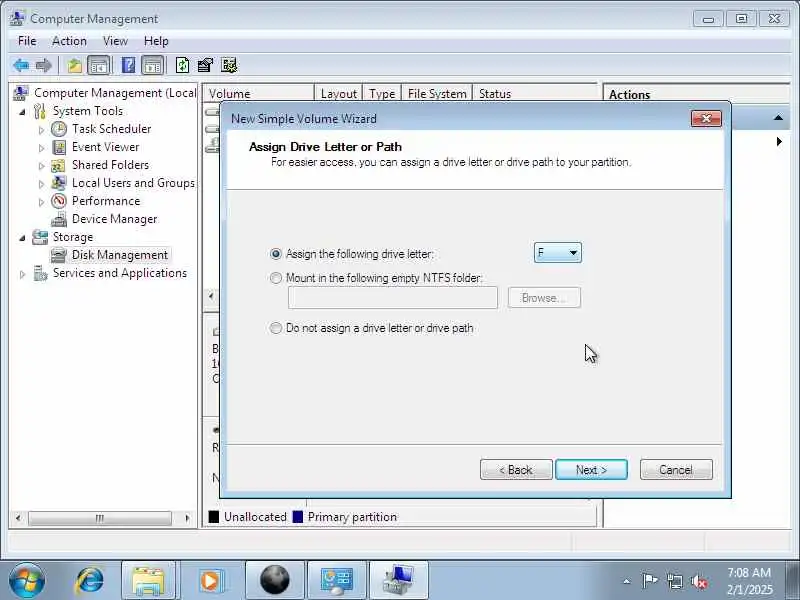Click the green Refresh toolbar icon

click(x=182, y=65)
